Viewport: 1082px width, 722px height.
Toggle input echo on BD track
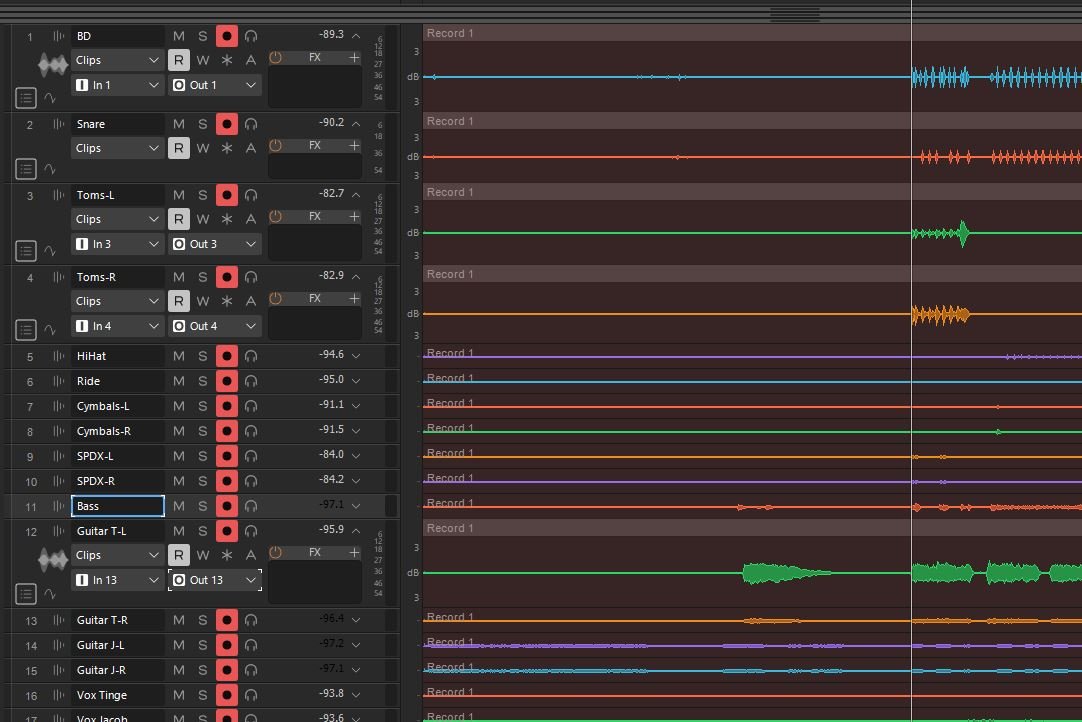point(251,36)
